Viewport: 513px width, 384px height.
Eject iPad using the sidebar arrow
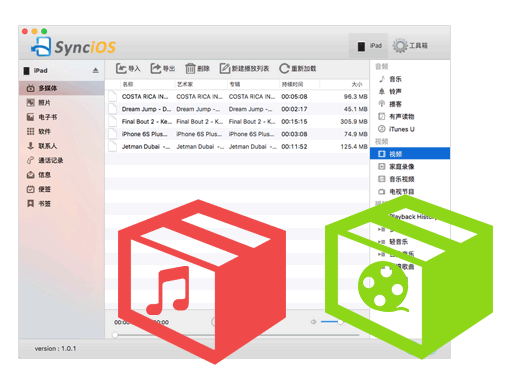(96, 70)
